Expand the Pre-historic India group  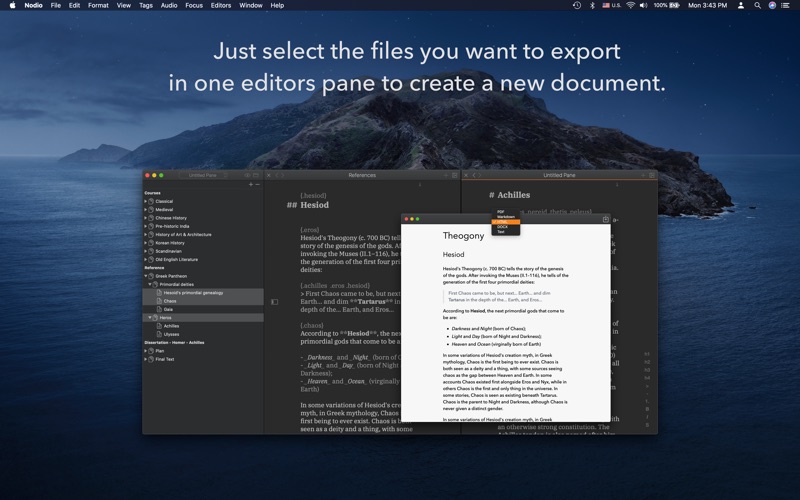click(145, 226)
